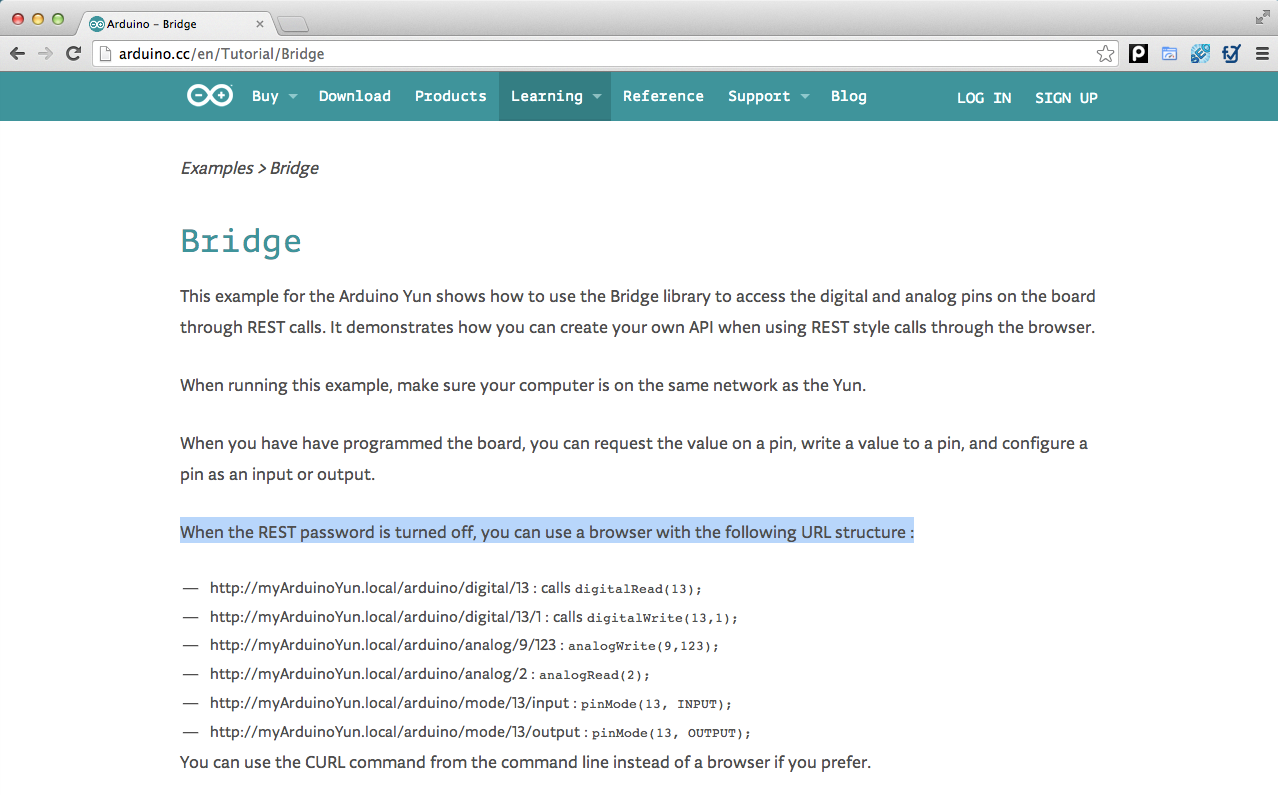Viewport: 1278px width, 795px height.
Task: Select the Arduino – Bridge tab
Action: point(173,24)
